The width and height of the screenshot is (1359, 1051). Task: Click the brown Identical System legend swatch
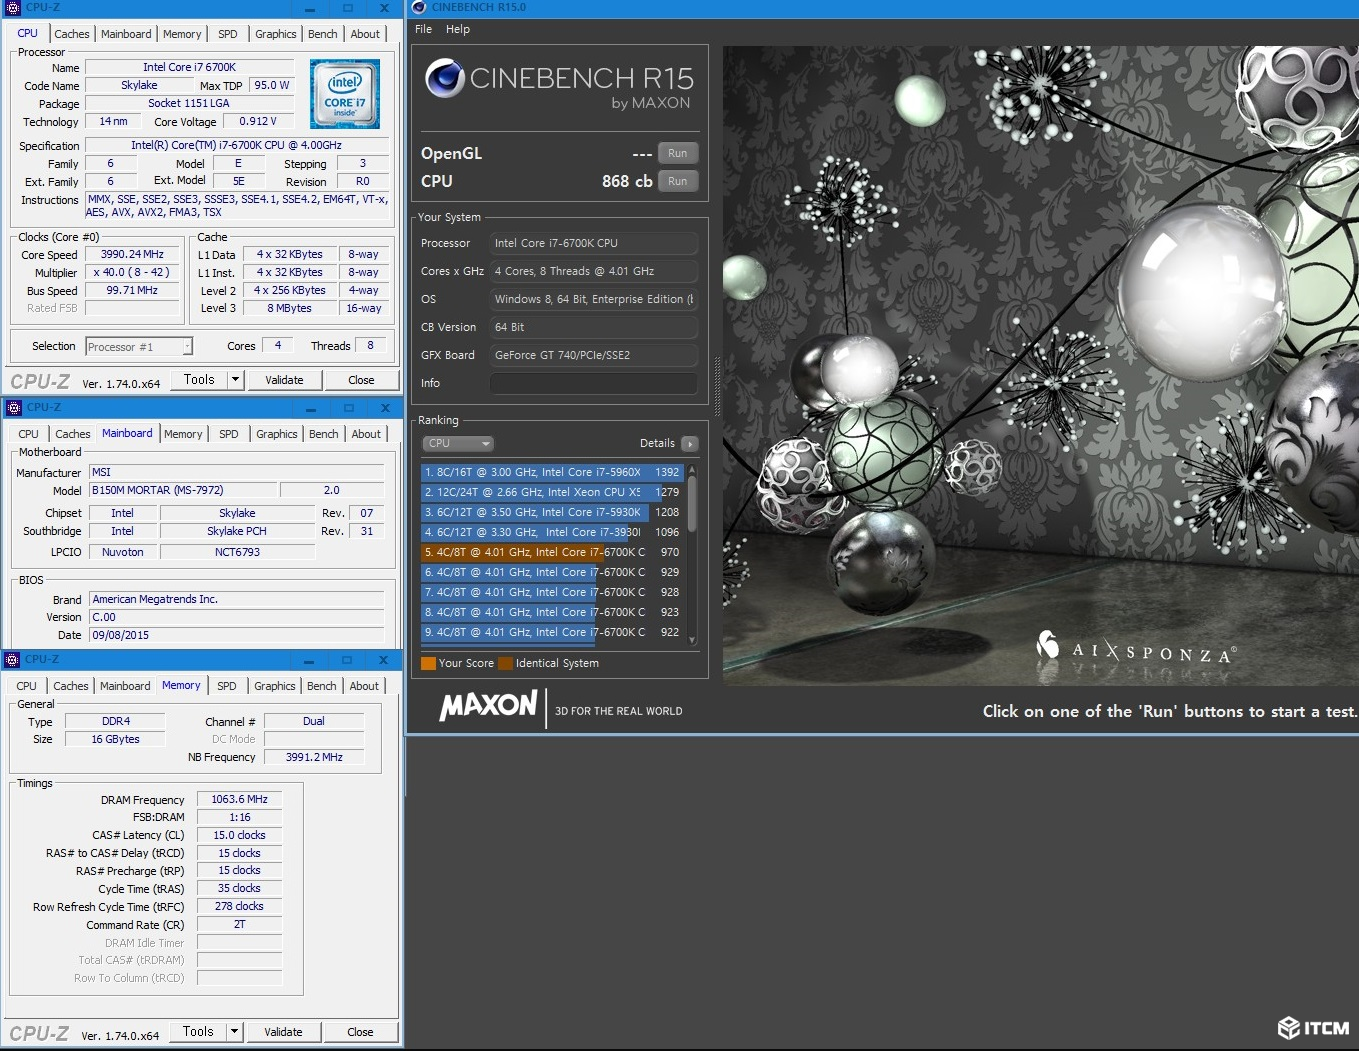505,663
